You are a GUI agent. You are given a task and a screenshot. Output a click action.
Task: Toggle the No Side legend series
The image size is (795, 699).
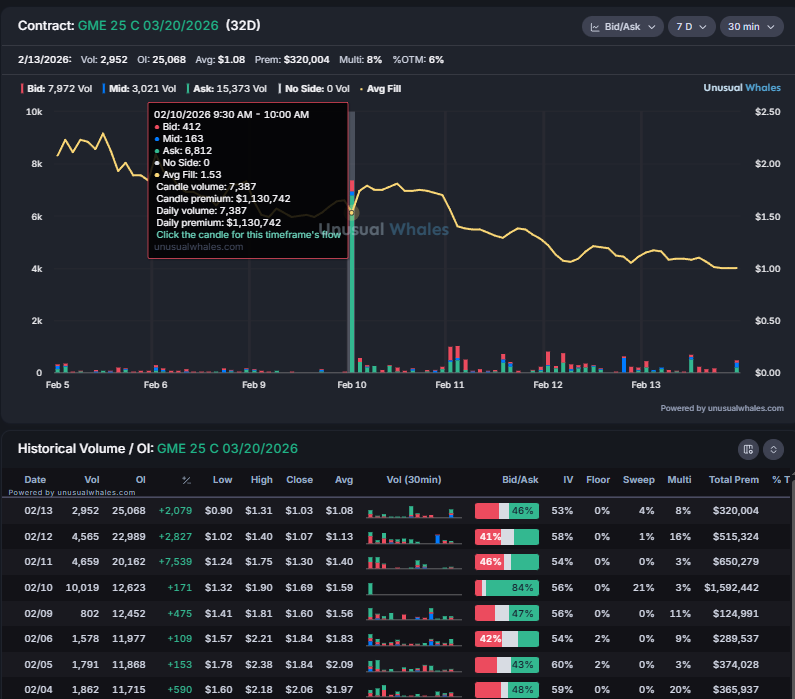pyautogui.click(x=314, y=89)
